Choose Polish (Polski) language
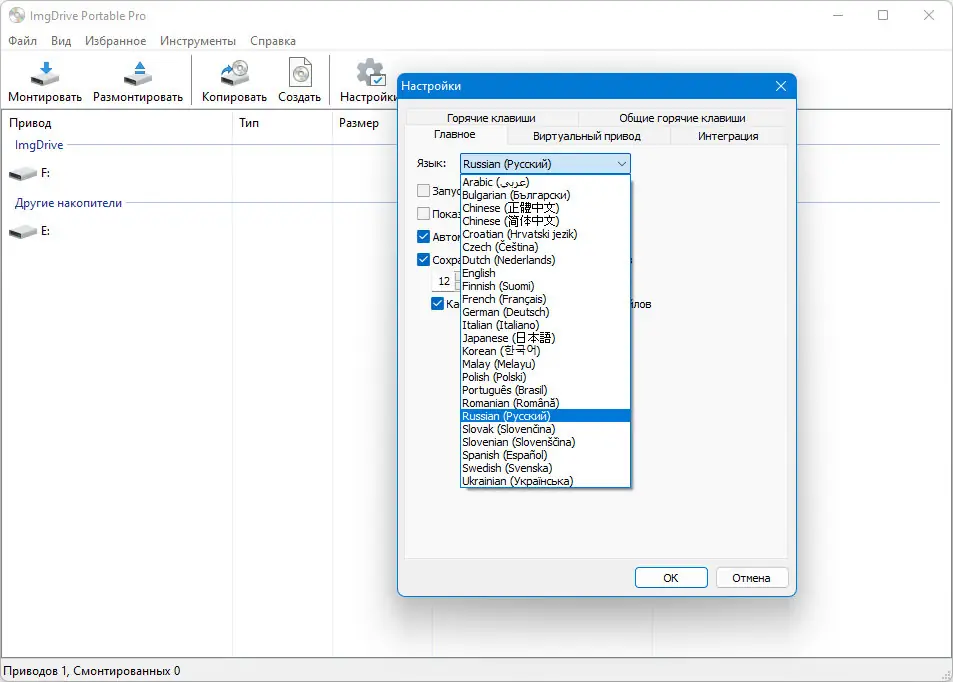Screen dimensions: 953x682 click(545, 377)
